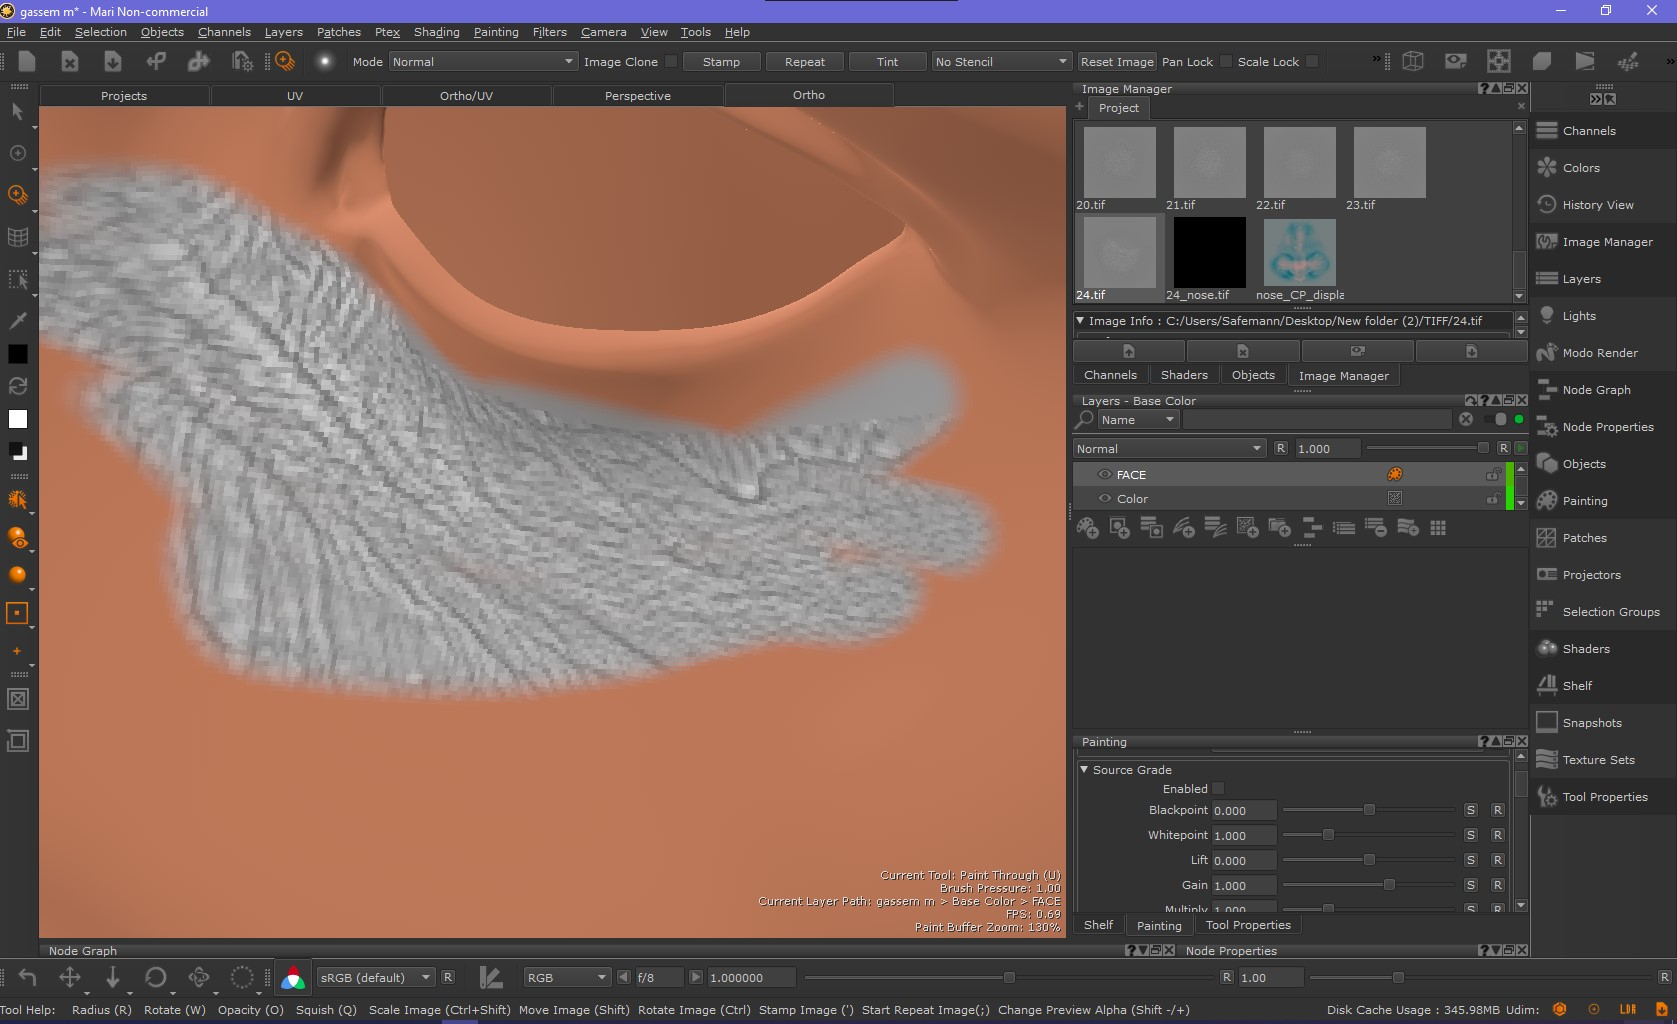Open the Objects palette from sidebar
This screenshot has width=1677, height=1024.
coord(1583,464)
